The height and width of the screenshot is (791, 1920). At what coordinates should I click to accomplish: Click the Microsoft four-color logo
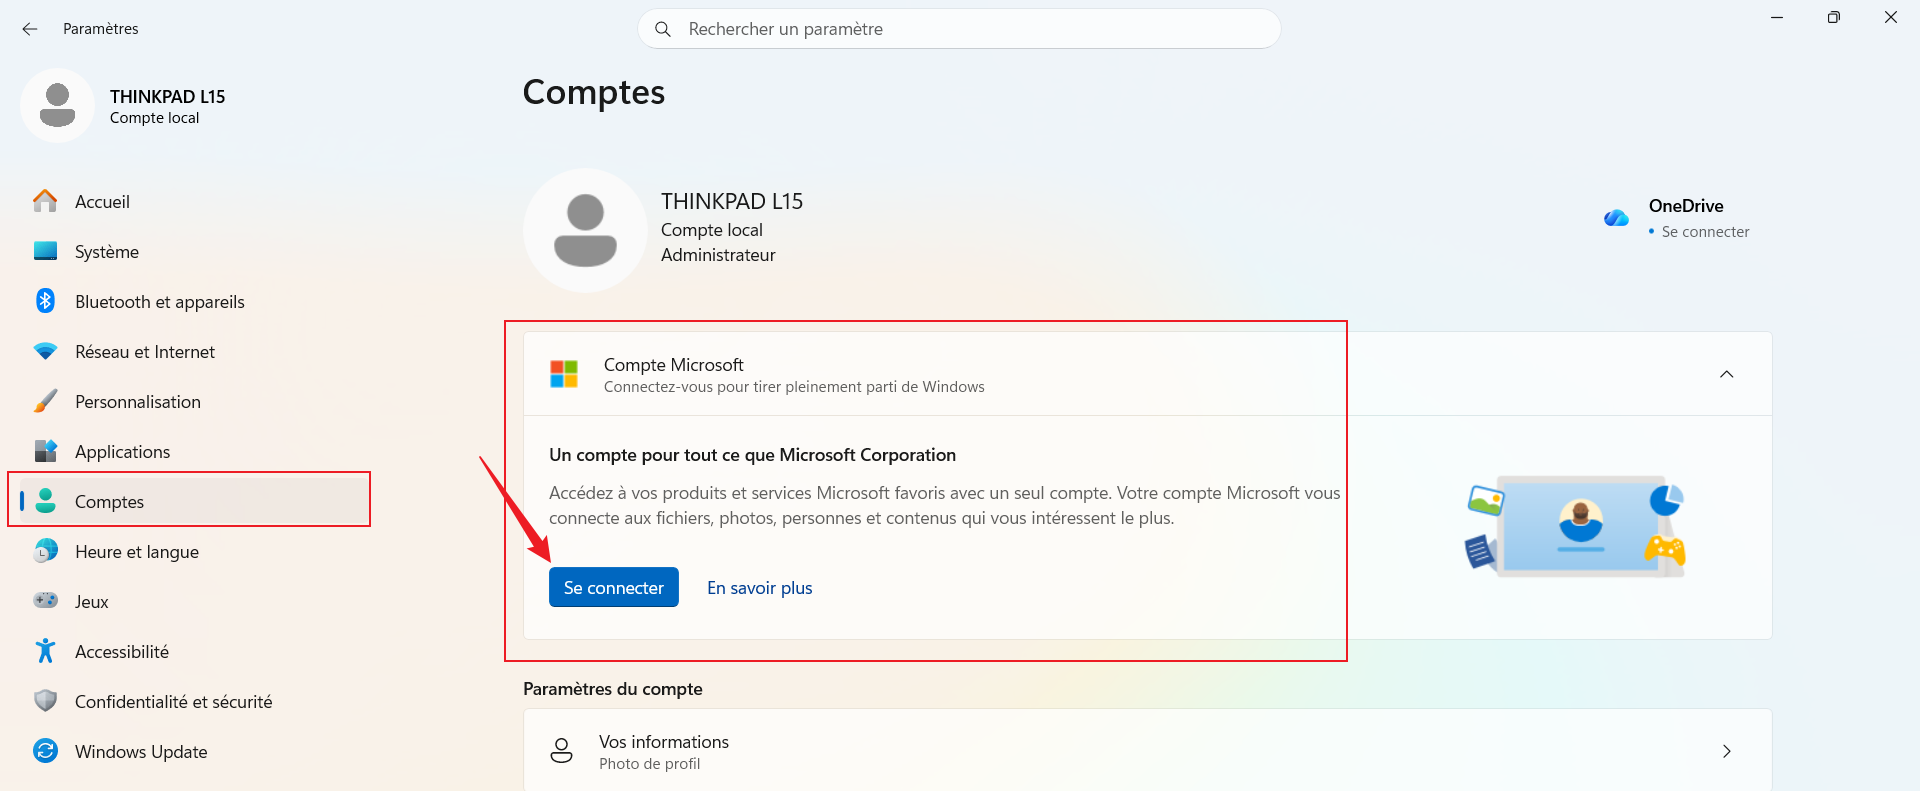(564, 374)
